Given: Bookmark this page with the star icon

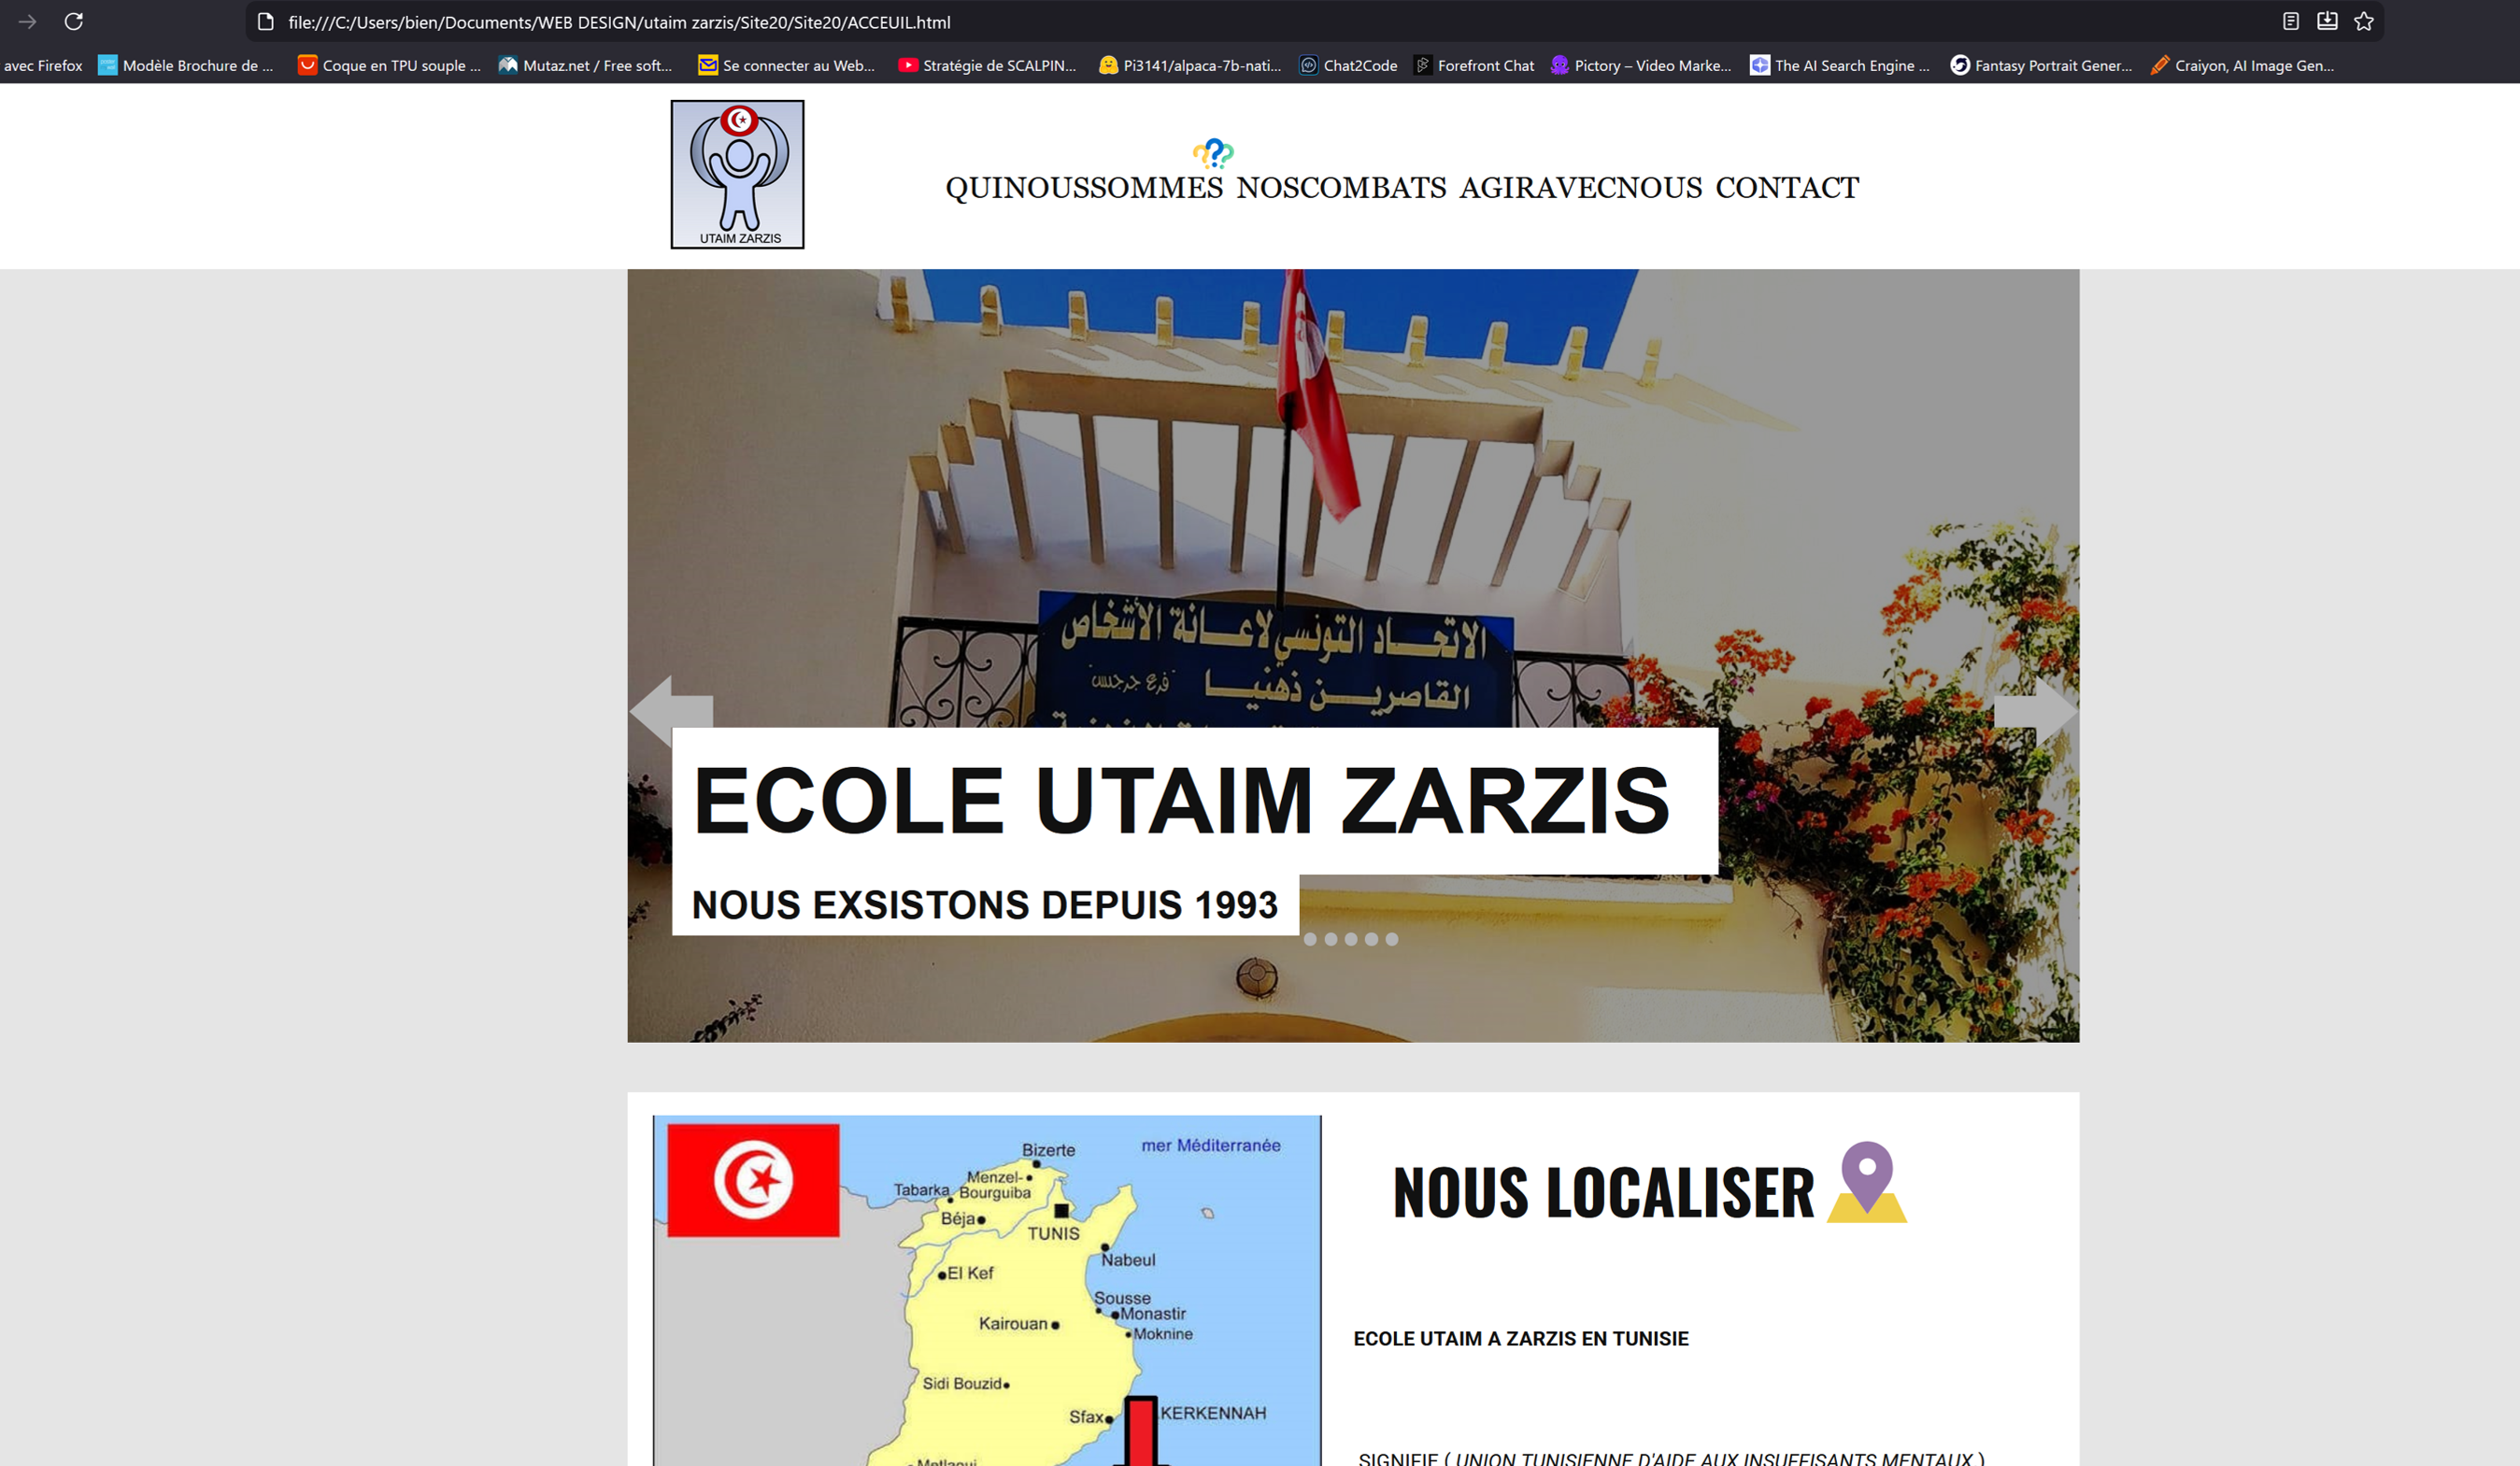Looking at the screenshot, I should (2364, 21).
